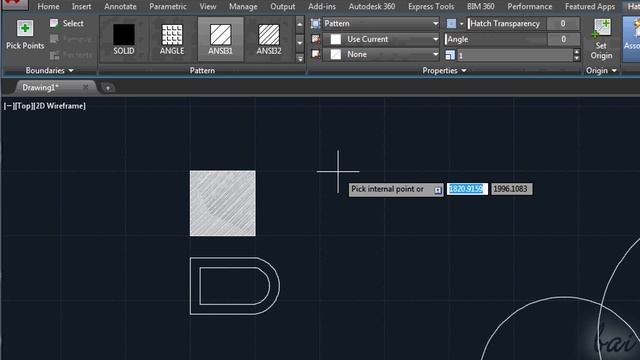The width and height of the screenshot is (640, 360).
Task: Click inside the hatched square
Action: (x=222, y=203)
